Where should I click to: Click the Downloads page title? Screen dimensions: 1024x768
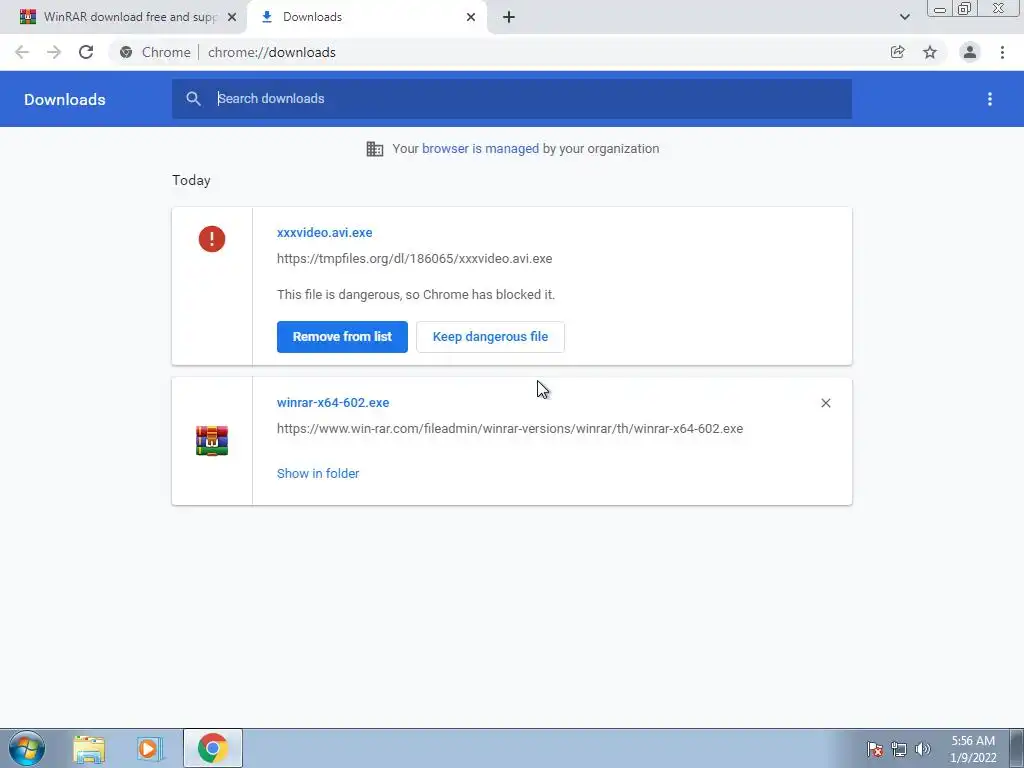click(65, 99)
